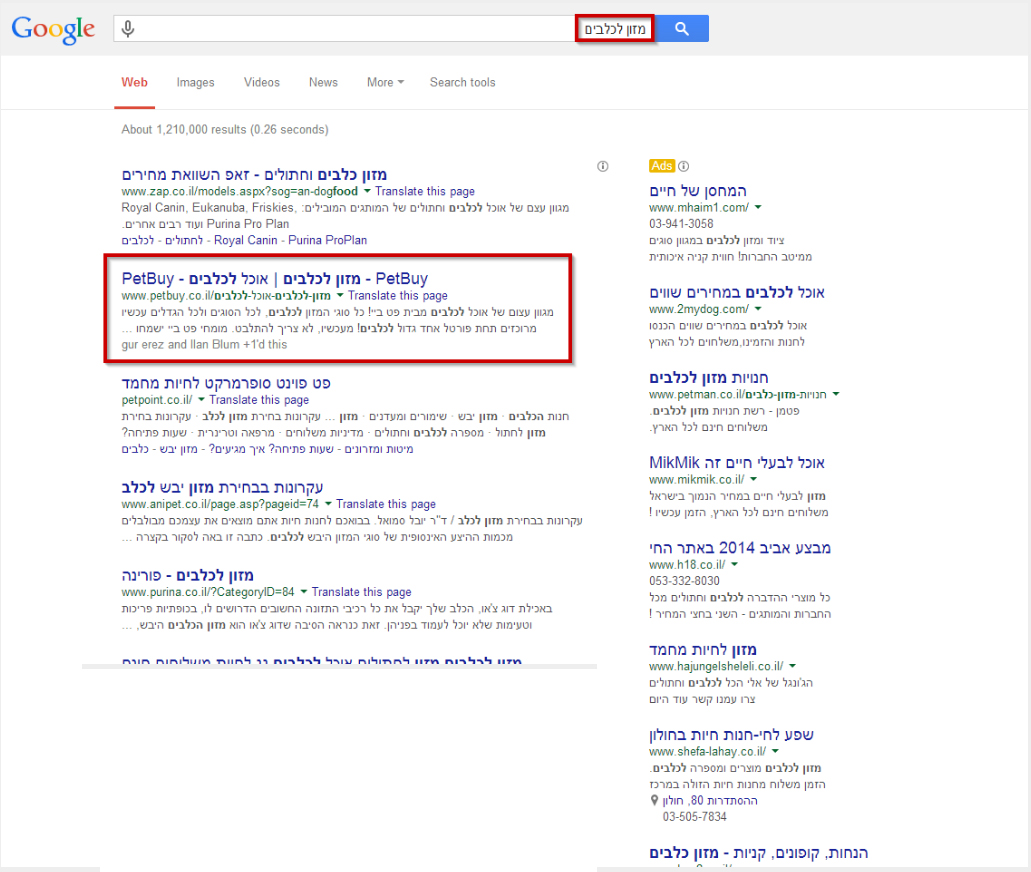Click the map pin icon in shefa-lahay ad
Image resolution: width=1031 pixels, height=872 pixels.
pyautogui.click(x=654, y=800)
